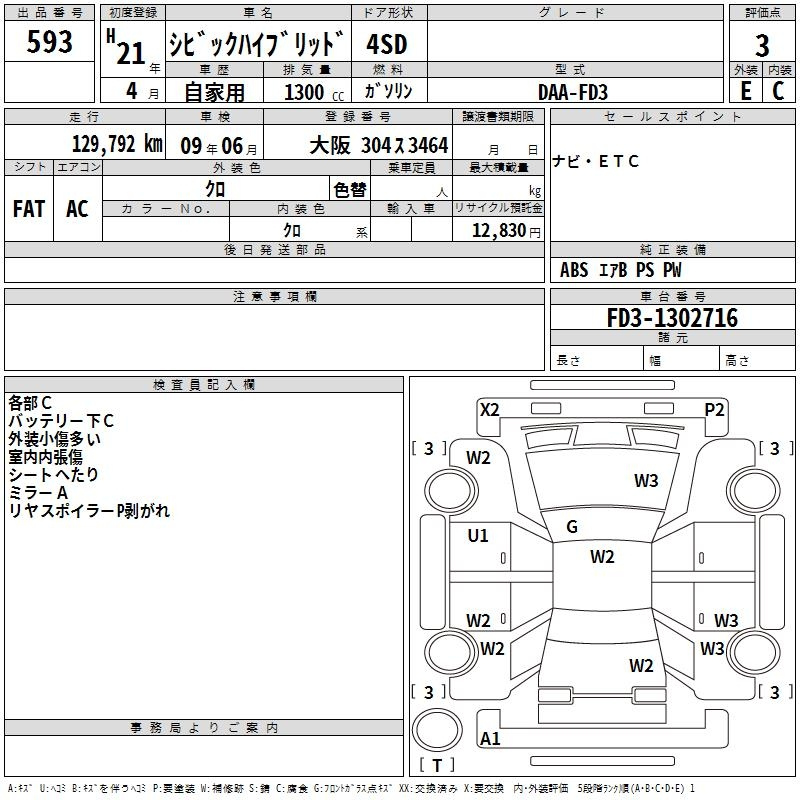Select the 純正装備 header
The width and height of the screenshot is (800, 800).
[x=672, y=249]
